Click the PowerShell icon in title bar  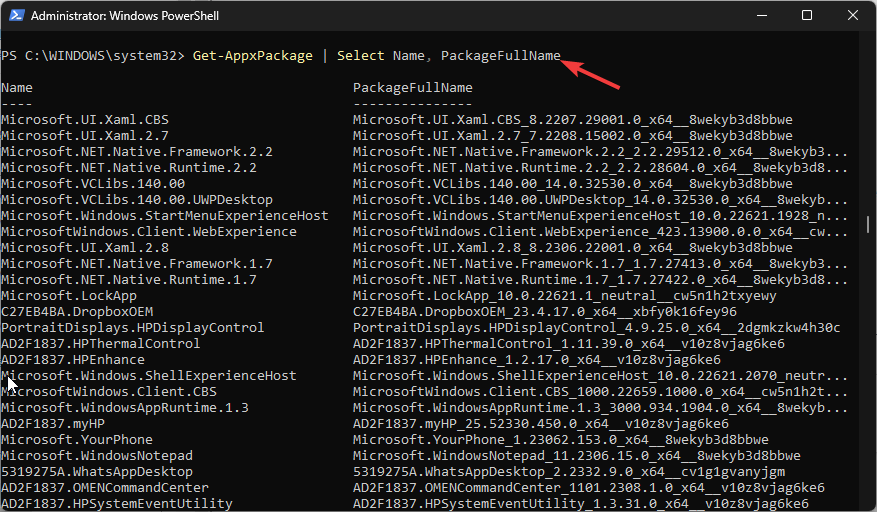click(x=16, y=16)
